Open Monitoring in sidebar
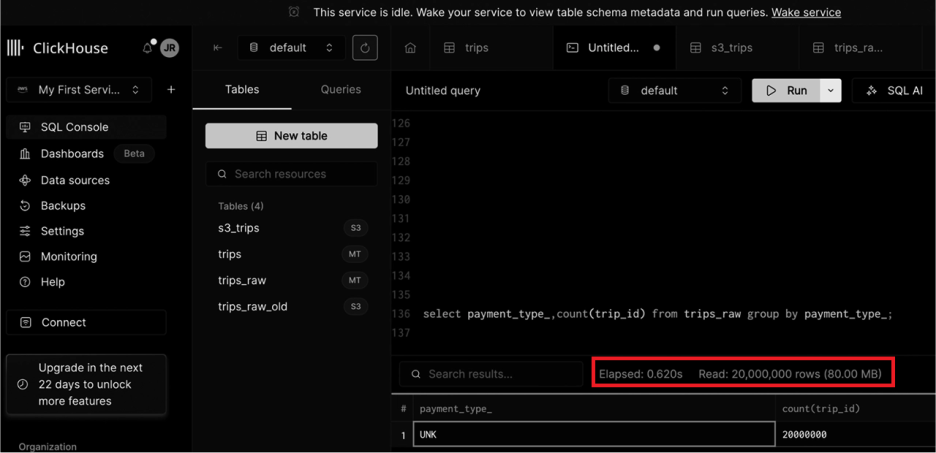 86,257
